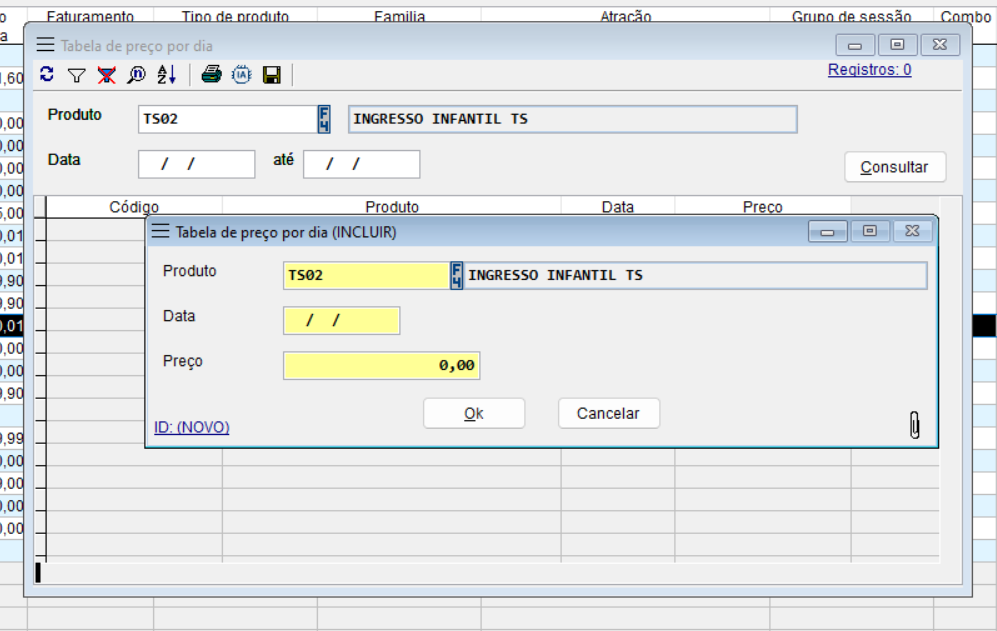Click the magnifier search icon
This screenshot has width=997, height=631.
pyautogui.click(x=136, y=75)
